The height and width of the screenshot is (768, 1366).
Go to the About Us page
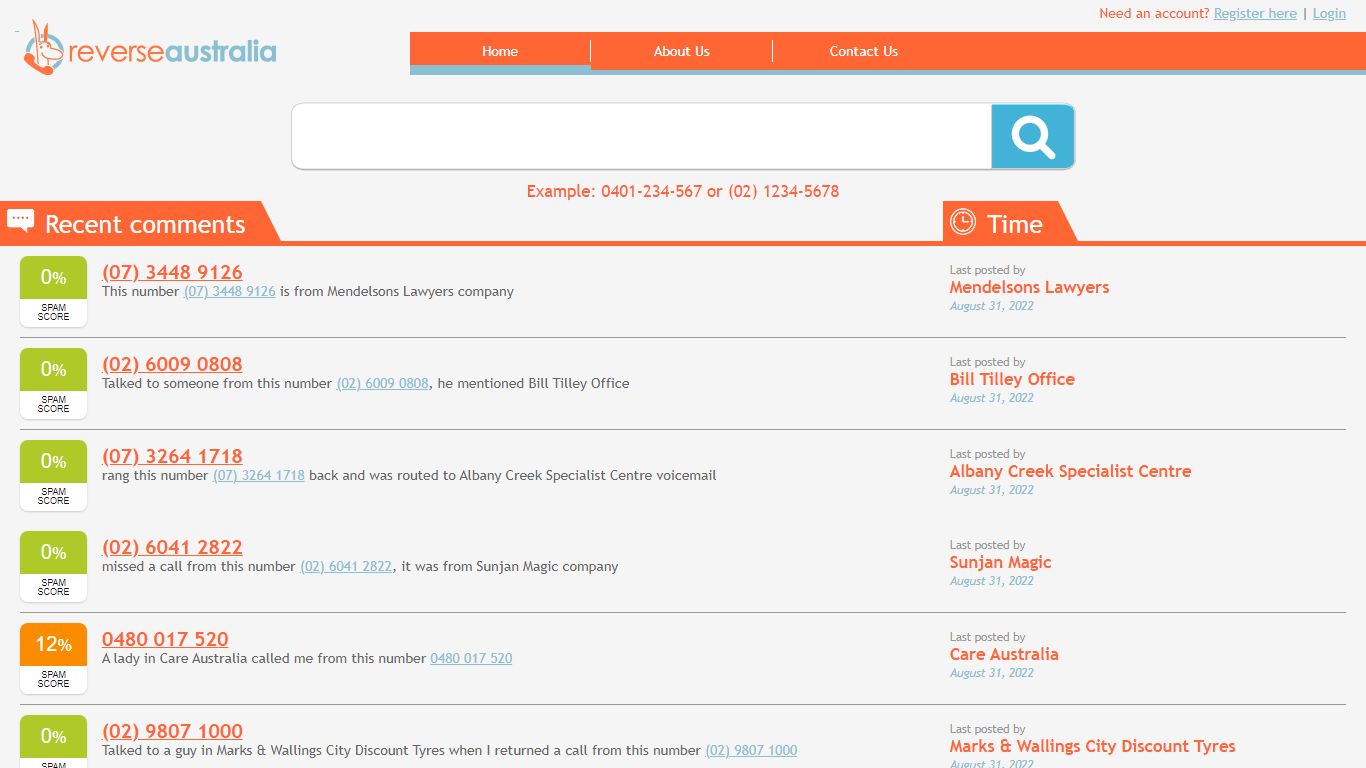click(x=682, y=51)
